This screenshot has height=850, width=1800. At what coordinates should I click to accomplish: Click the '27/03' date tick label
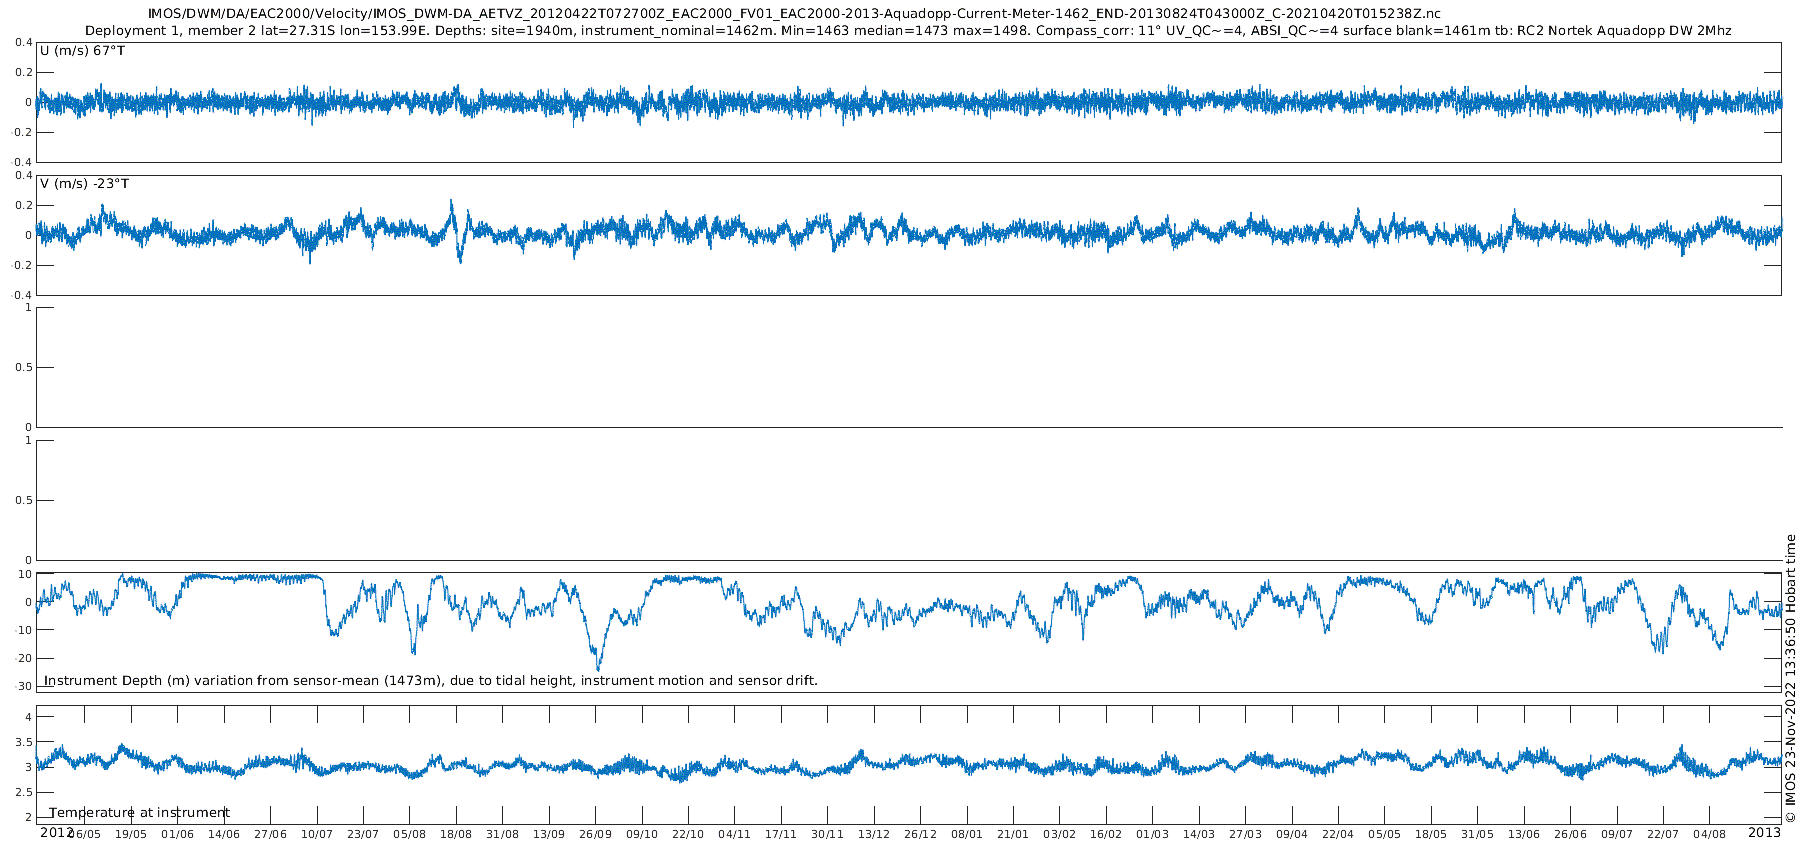click(1246, 834)
